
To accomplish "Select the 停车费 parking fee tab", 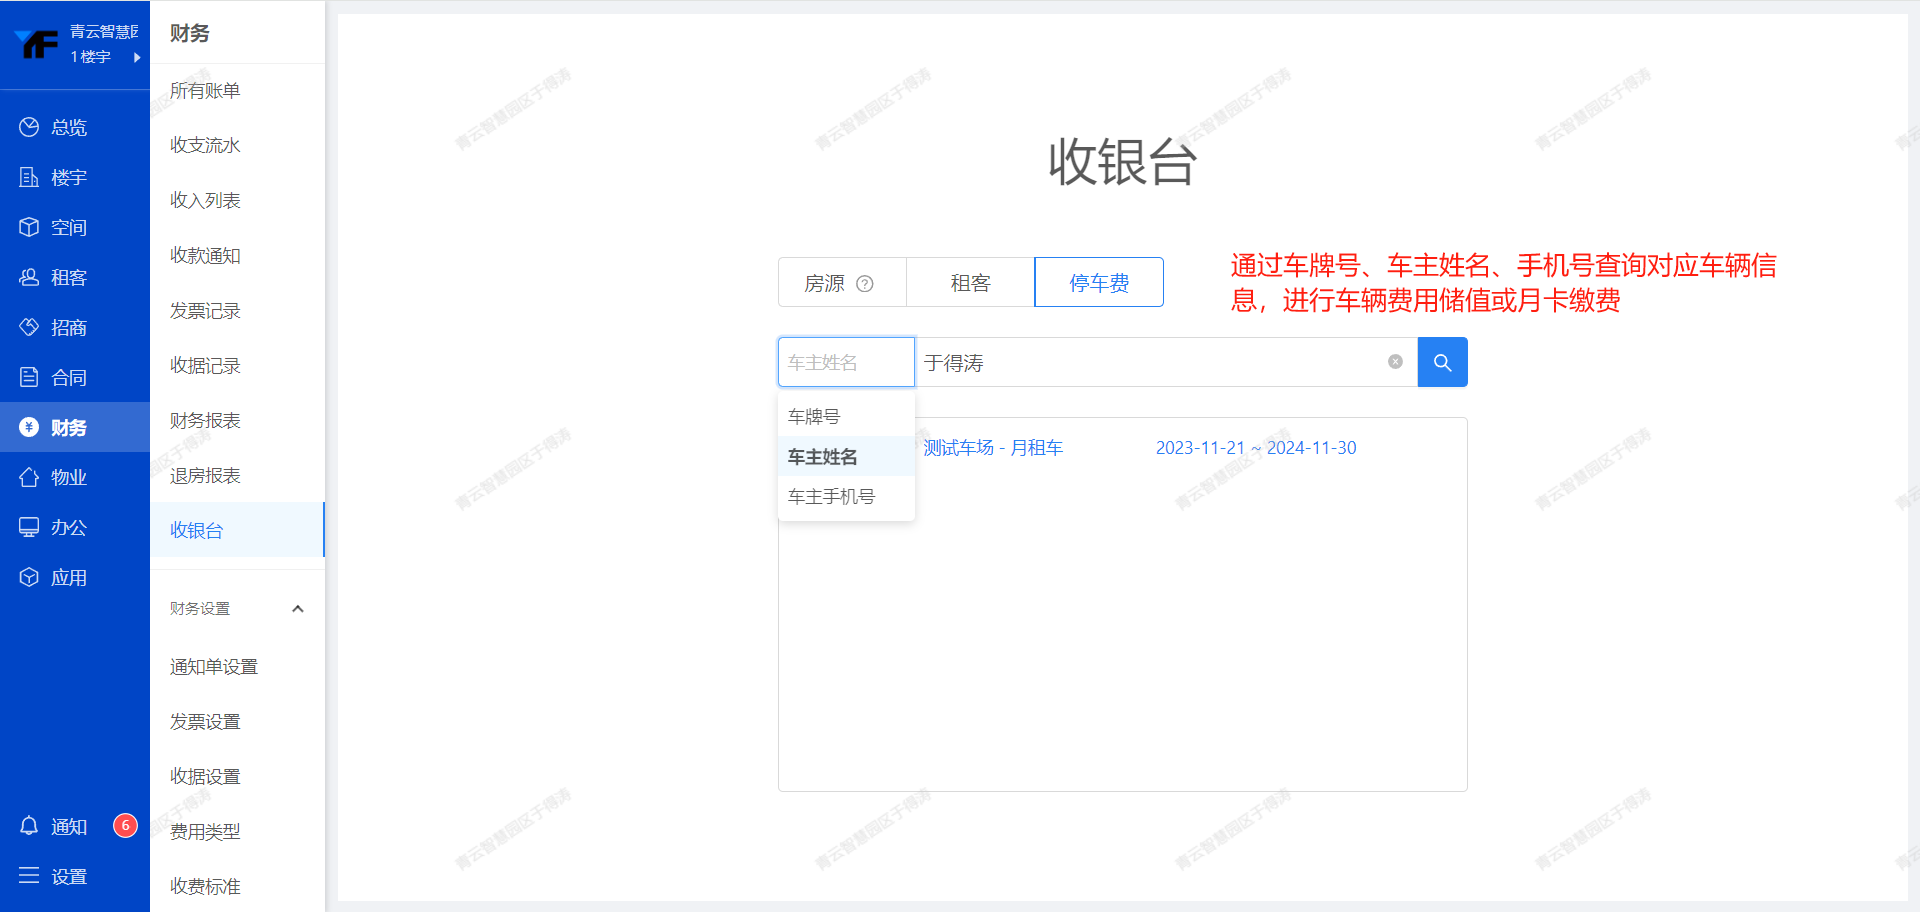I will click(x=1098, y=283).
